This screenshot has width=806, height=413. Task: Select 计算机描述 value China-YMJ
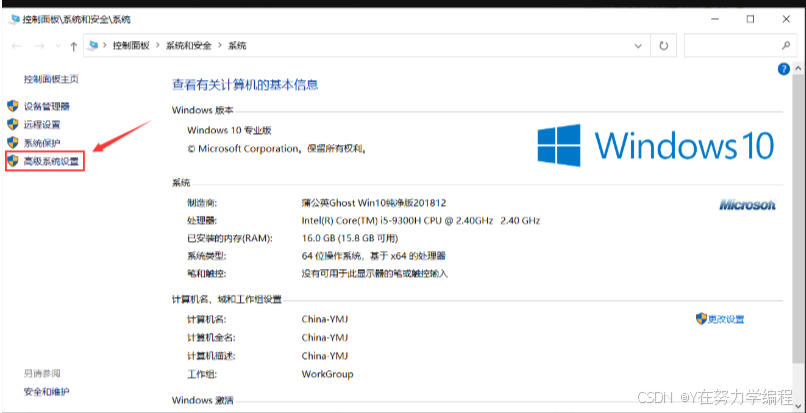click(325, 356)
